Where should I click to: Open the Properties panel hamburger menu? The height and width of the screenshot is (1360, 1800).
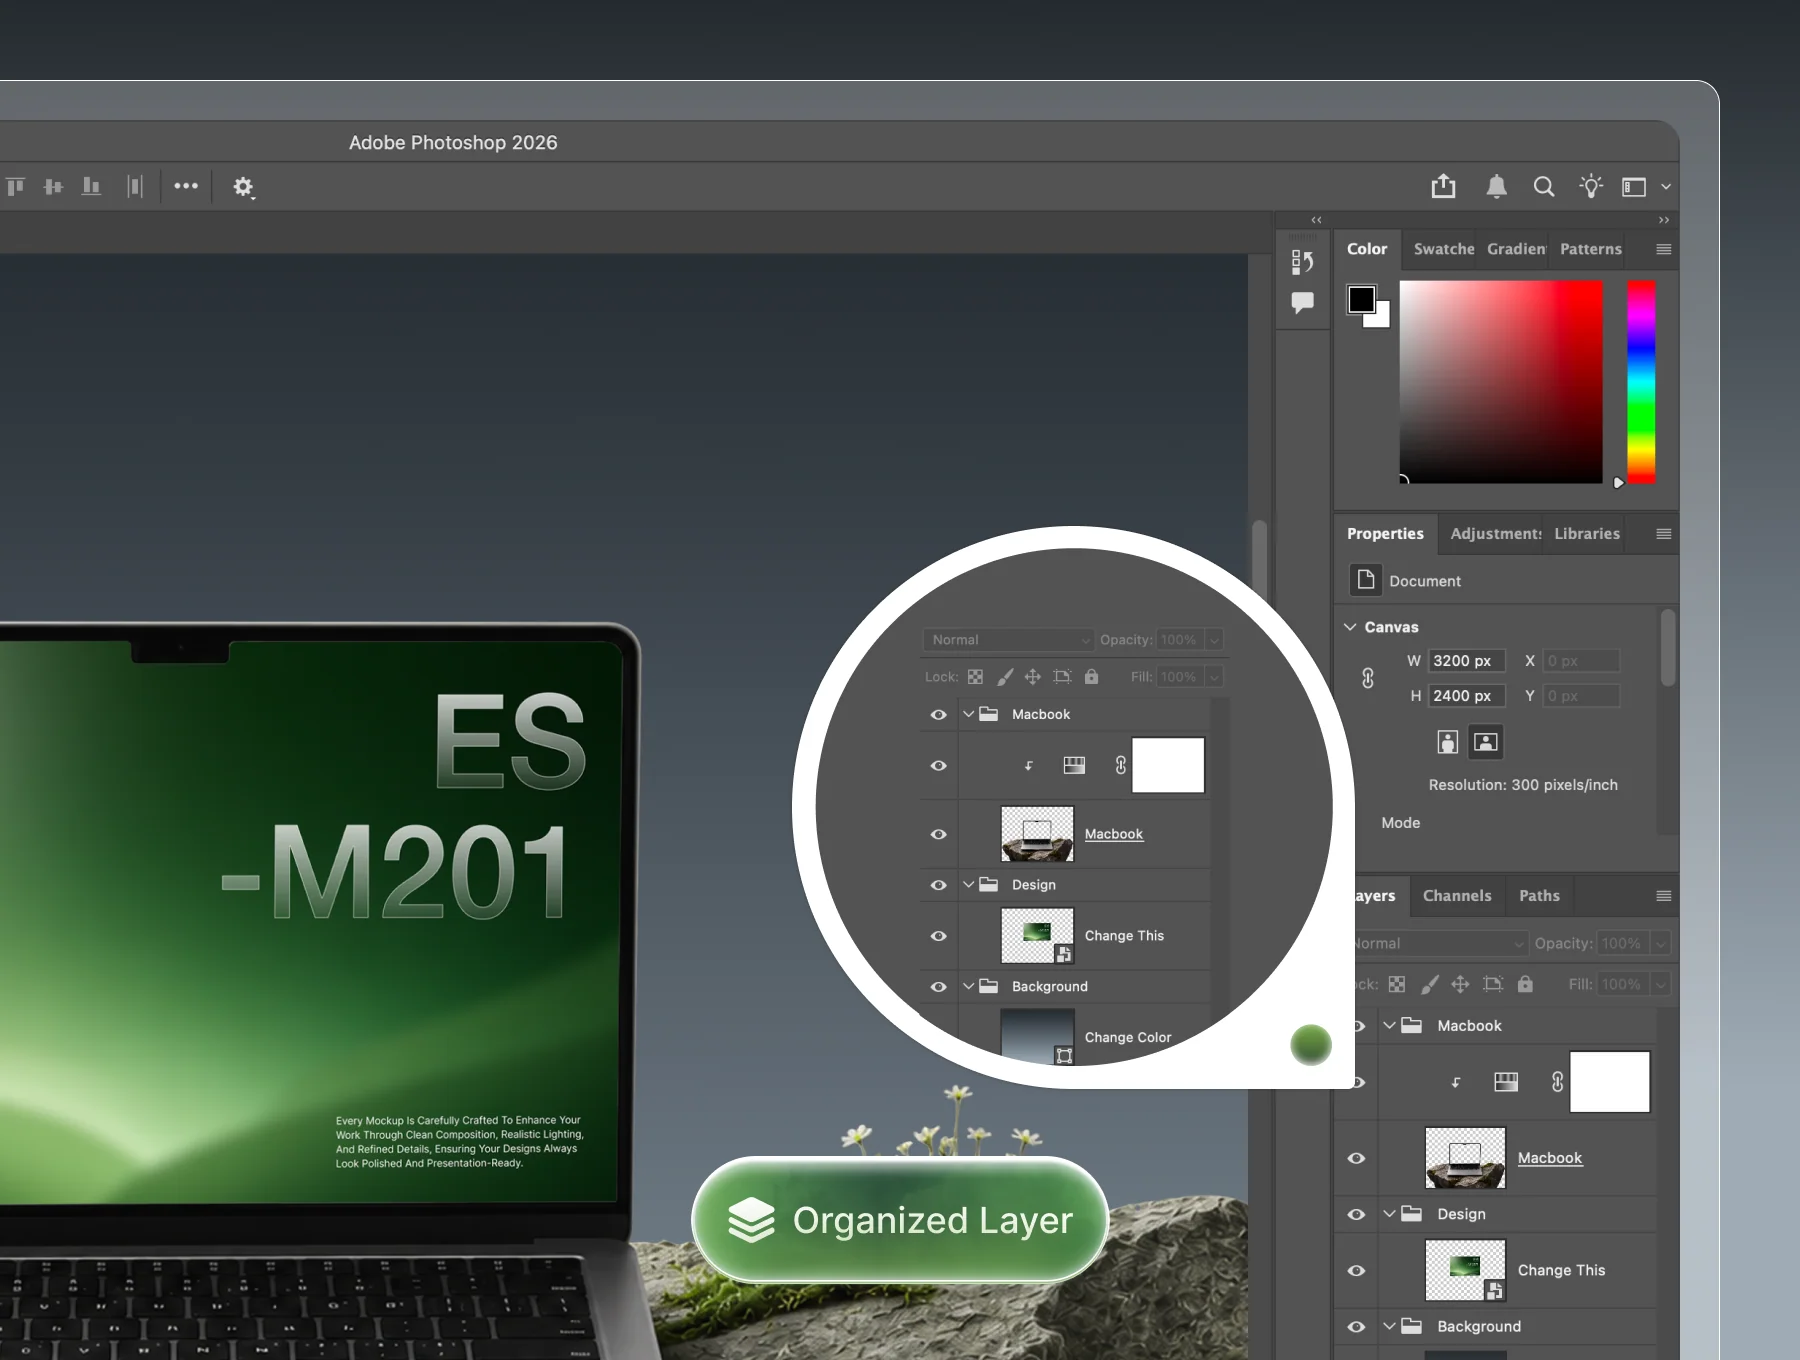coord(1663,534)
